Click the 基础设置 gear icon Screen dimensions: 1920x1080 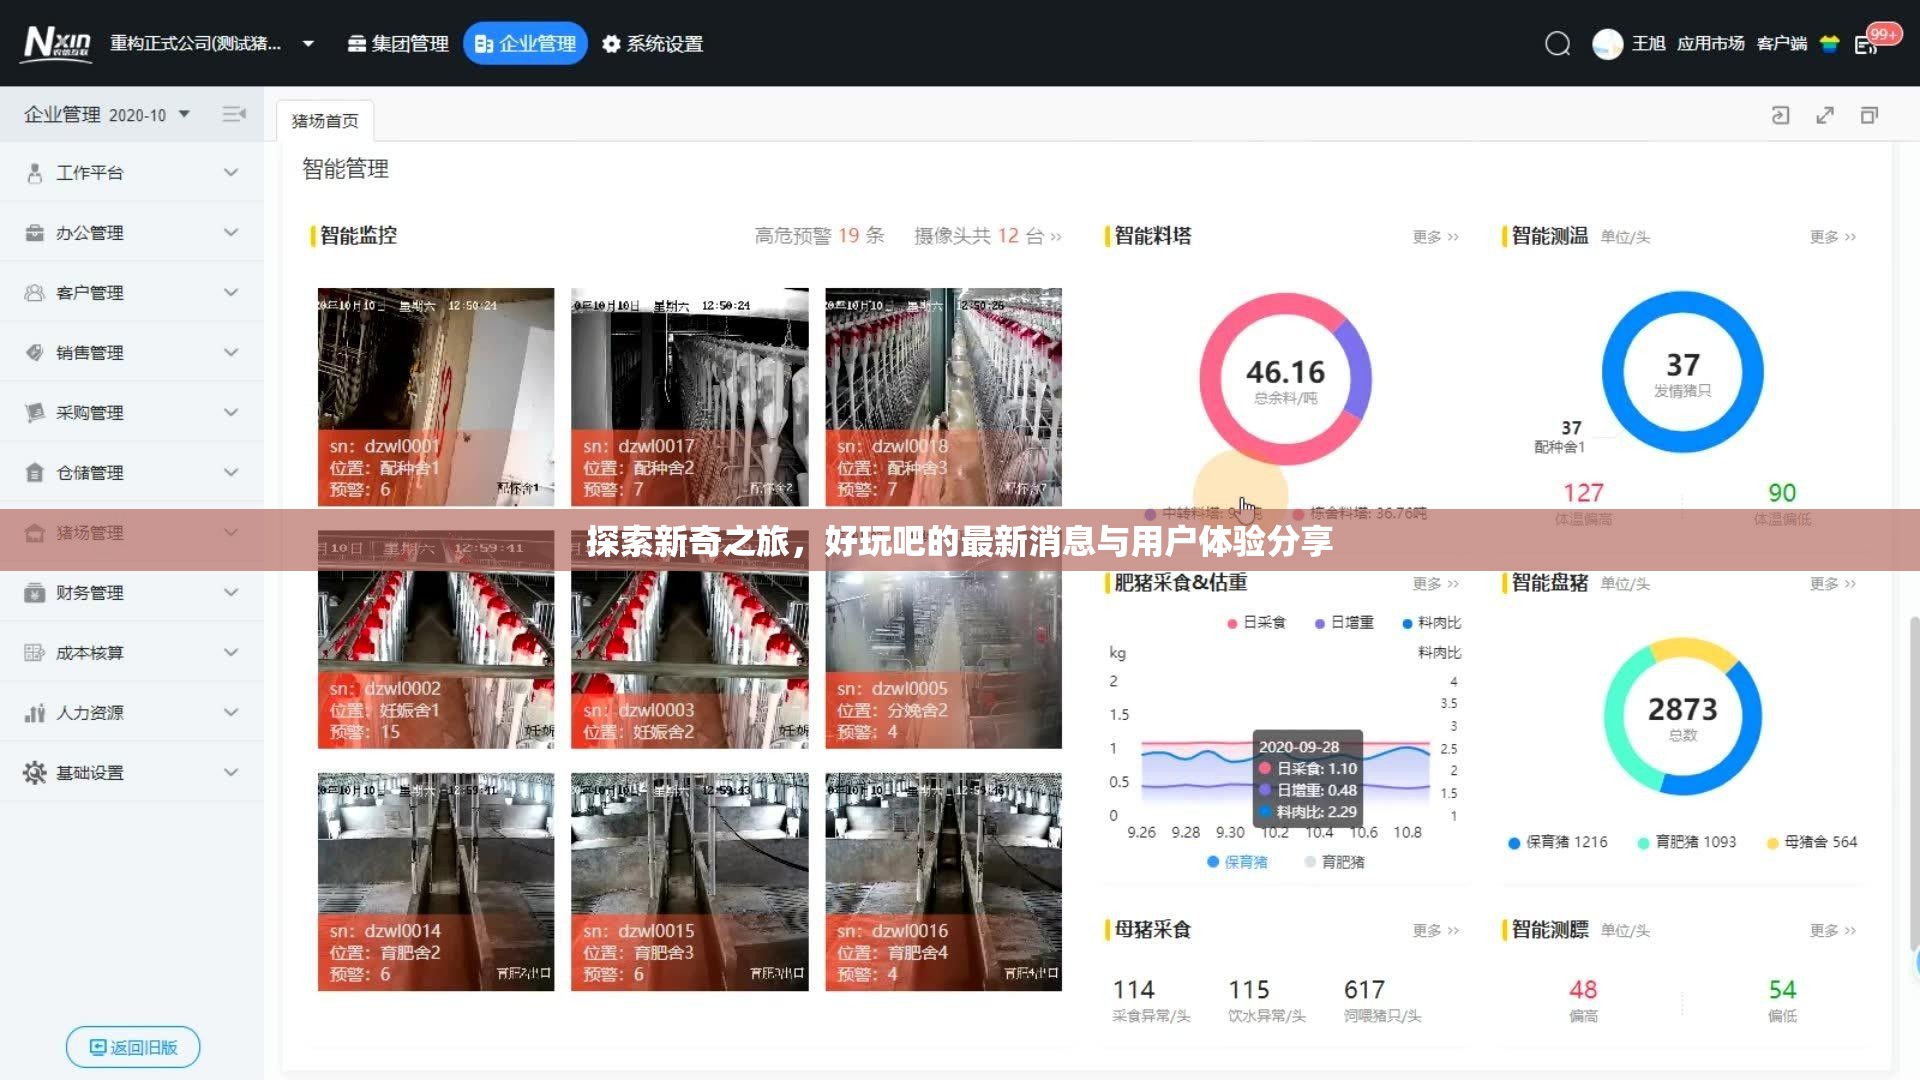click(x=34, y=773)
